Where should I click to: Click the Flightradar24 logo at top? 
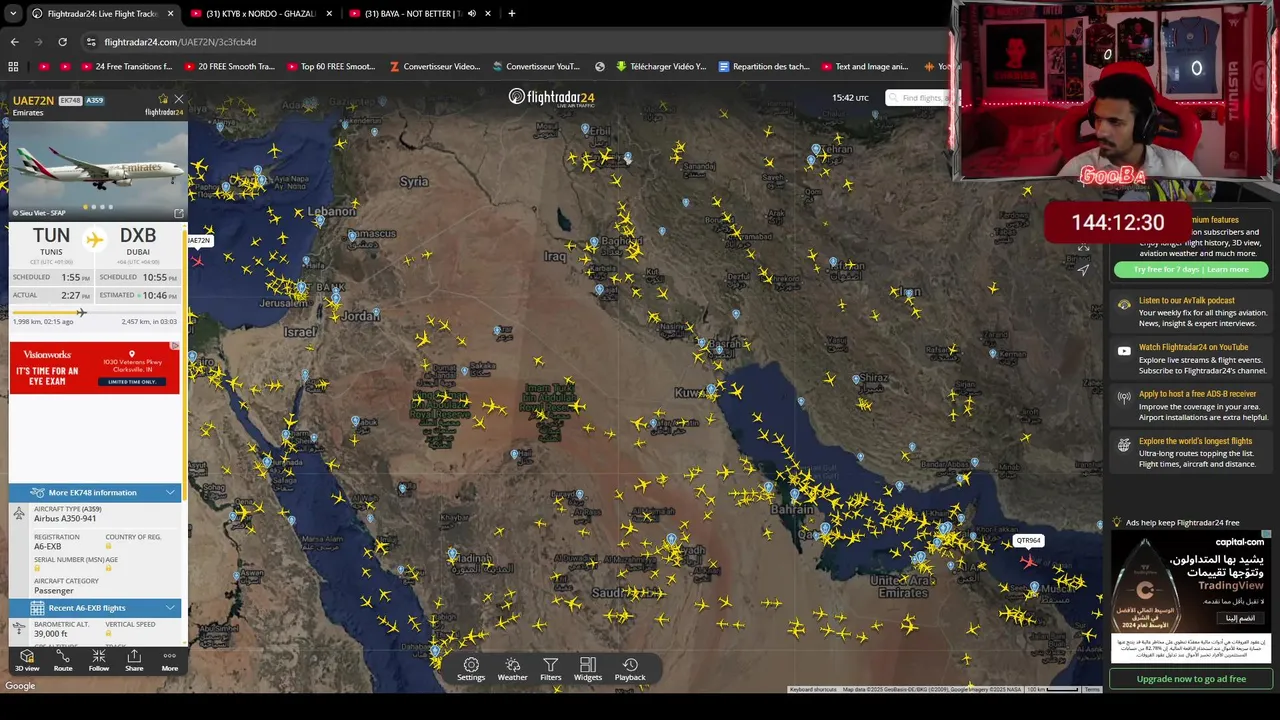(x=551, y=97)
